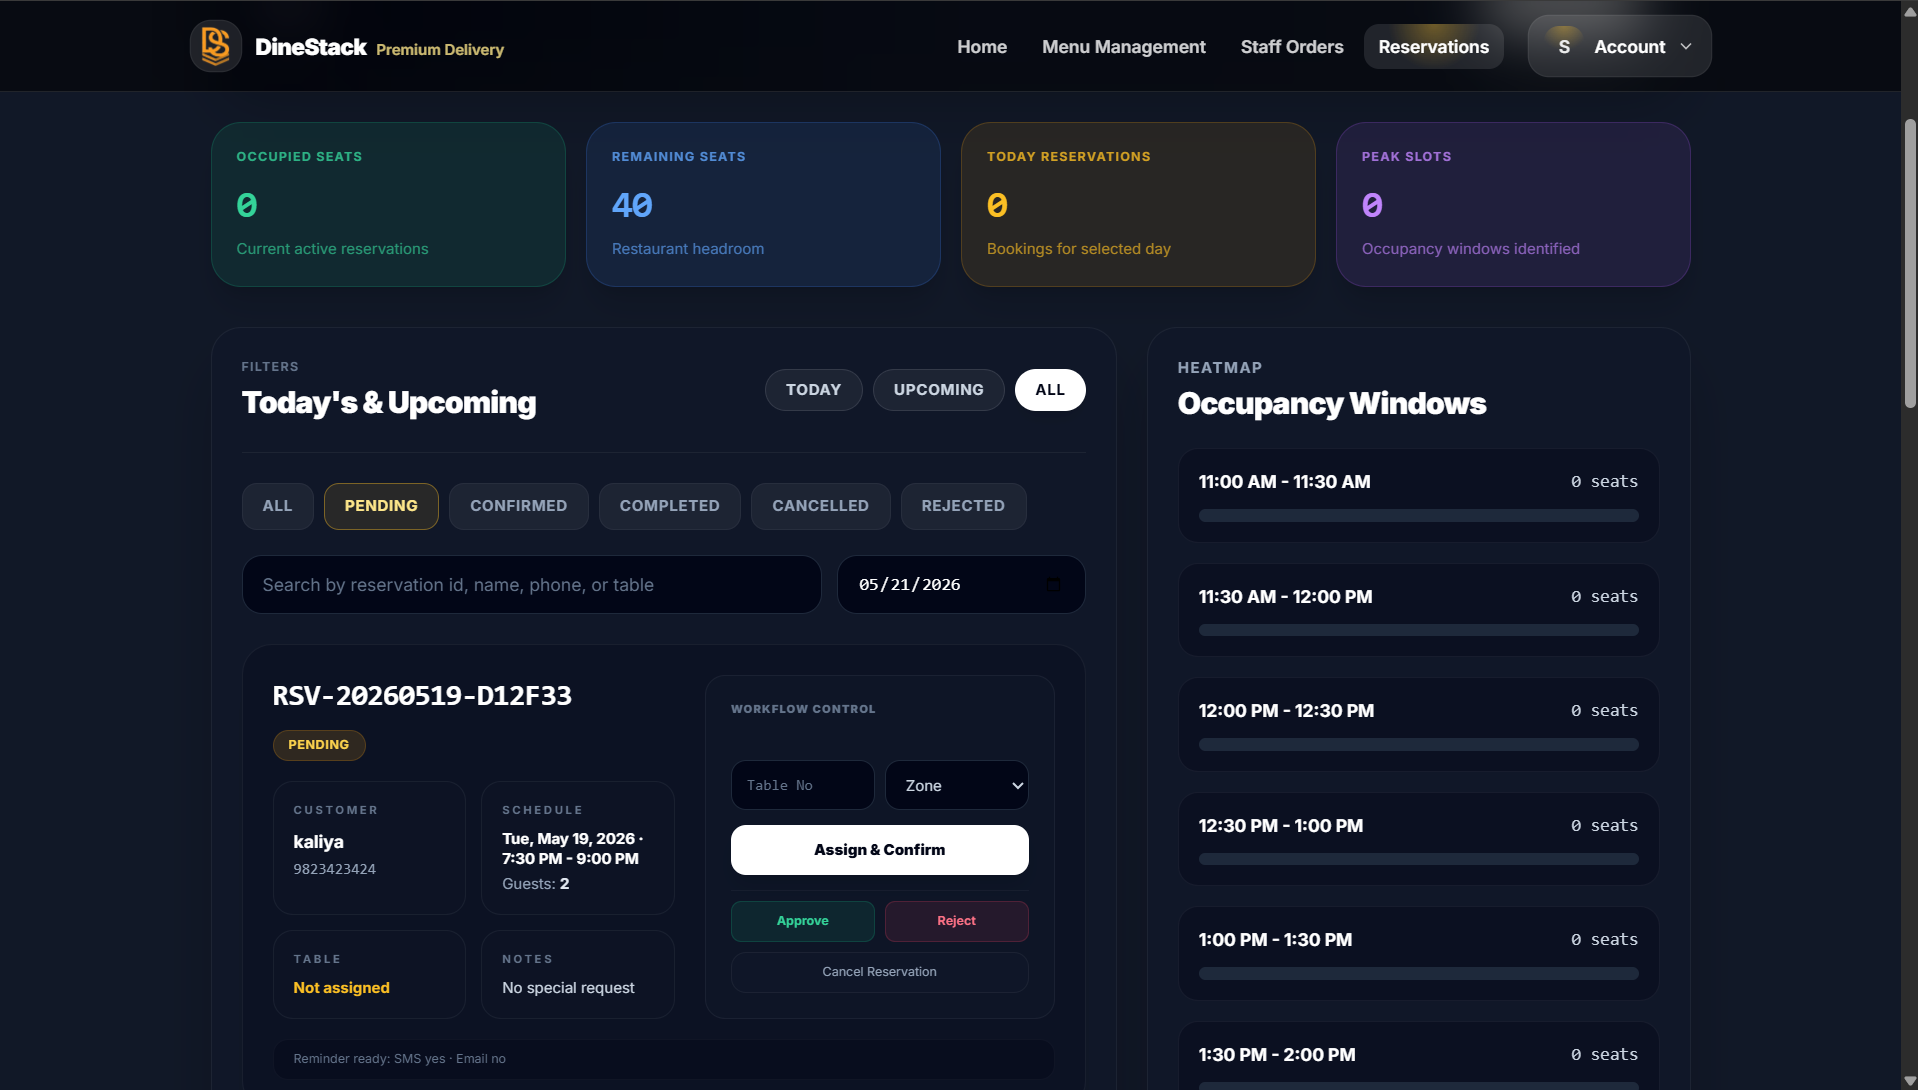Show ALL statuses filter chip
This screenshot has width=1918, height=1090.
tap(277, 506)
